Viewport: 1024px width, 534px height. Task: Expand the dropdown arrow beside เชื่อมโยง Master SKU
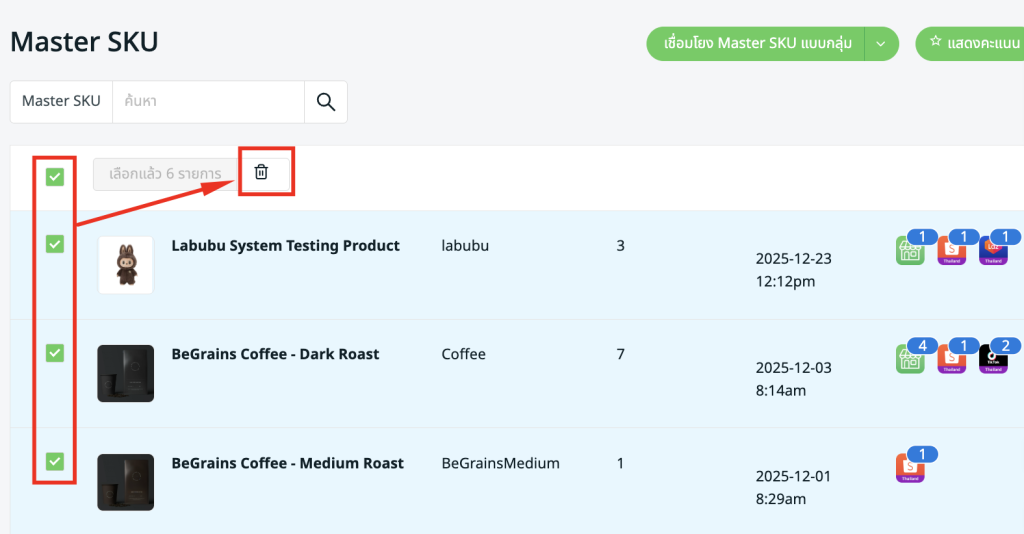click(x=881, y=44)
